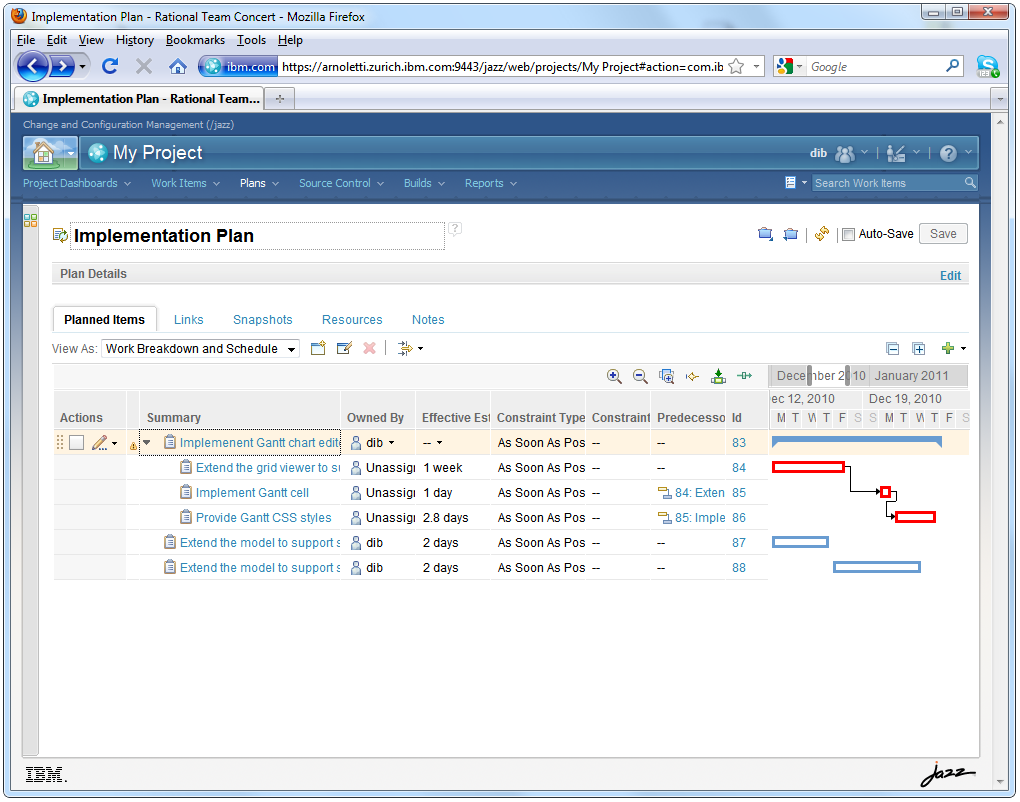Enable the Auto-Save checkbox
The width and height of the screenshot is (1020, 802).
coord(848,234)
